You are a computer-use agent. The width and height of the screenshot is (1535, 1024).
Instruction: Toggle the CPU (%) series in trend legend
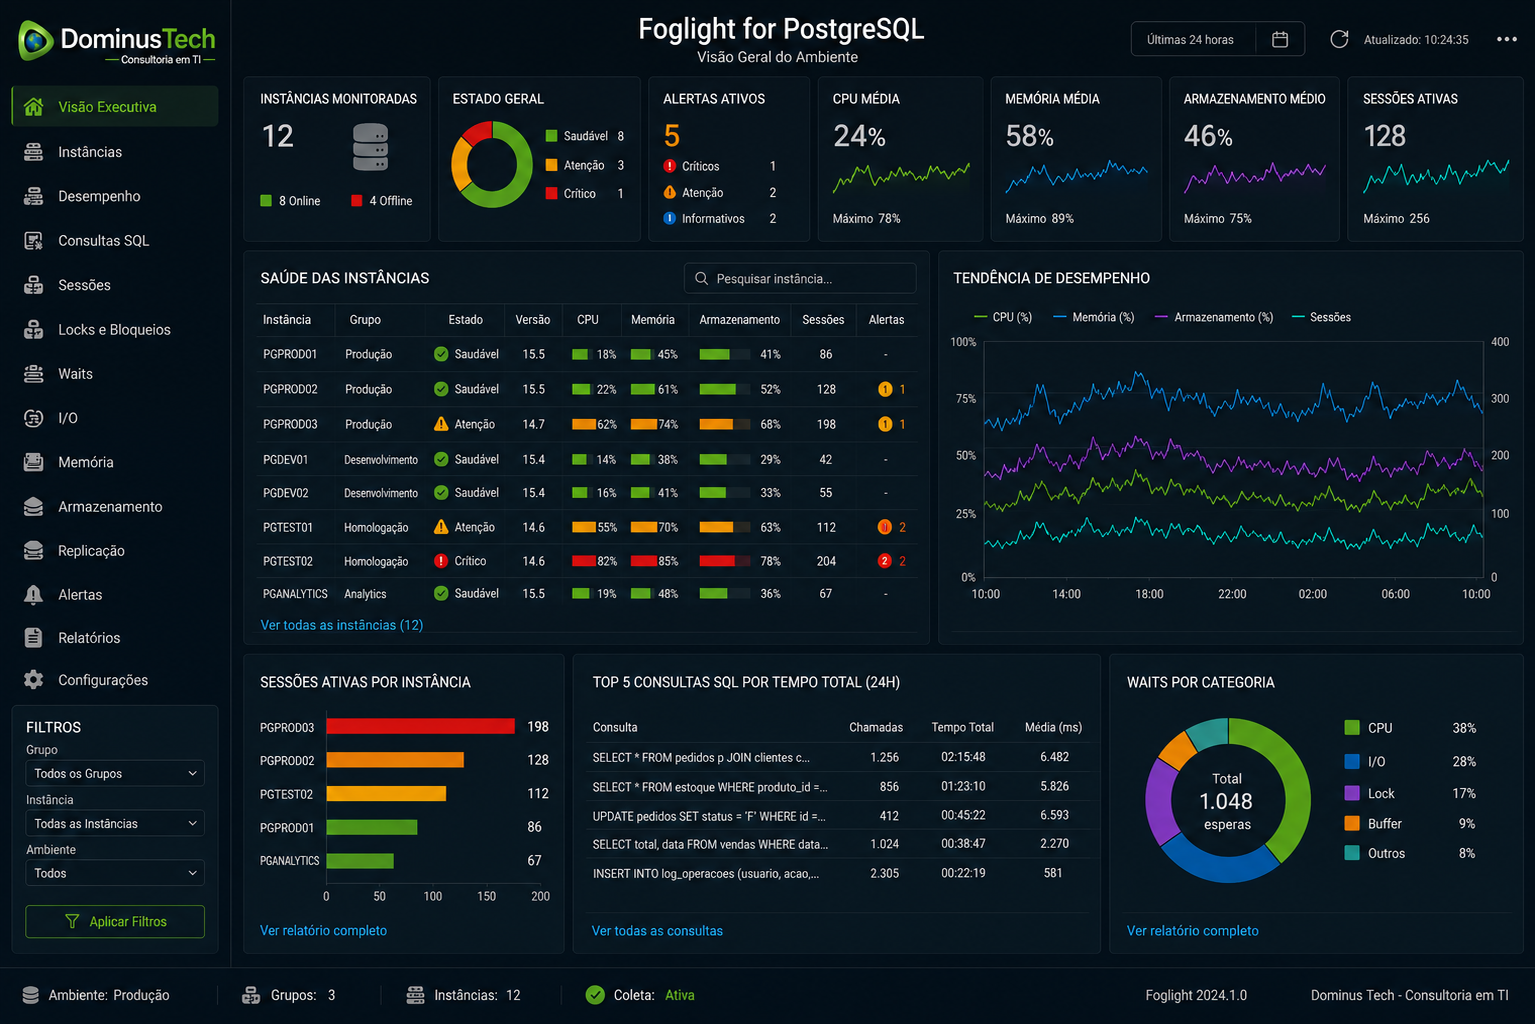(x=1003, y=317)
